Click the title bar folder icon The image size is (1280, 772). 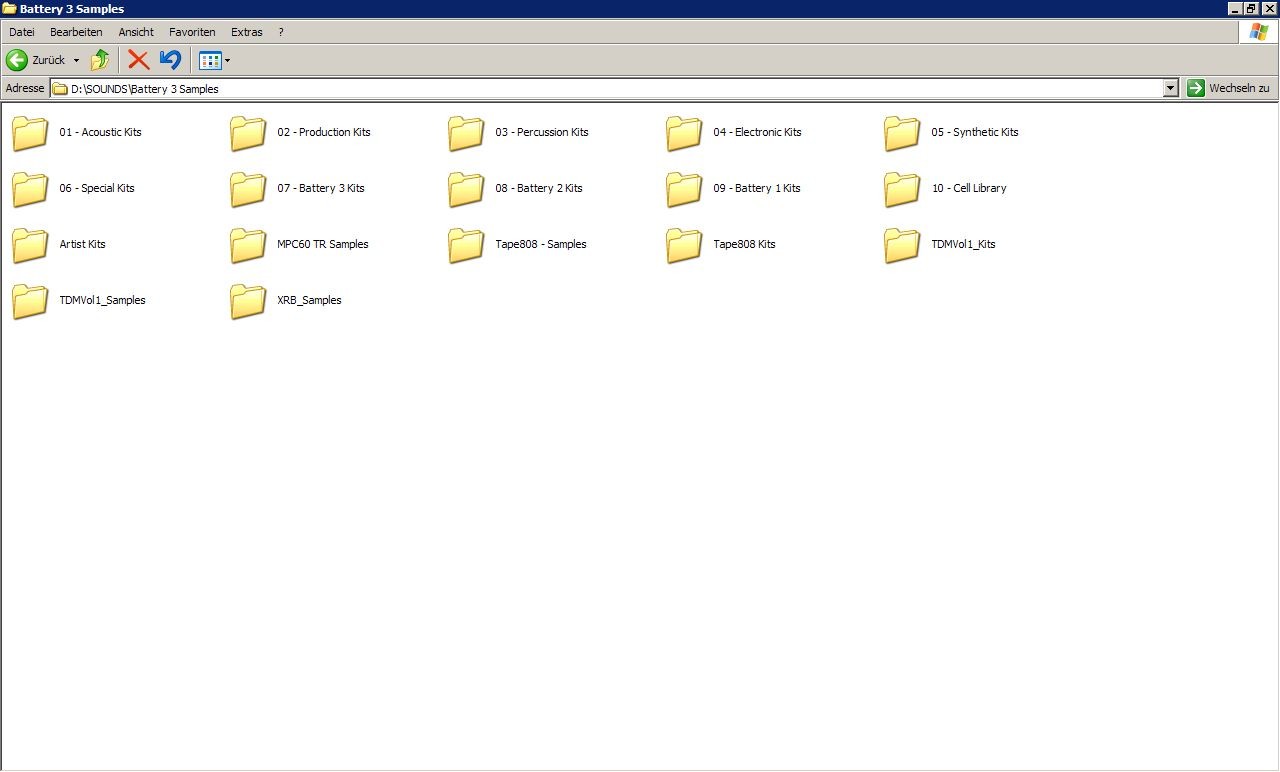coord(9,8)
